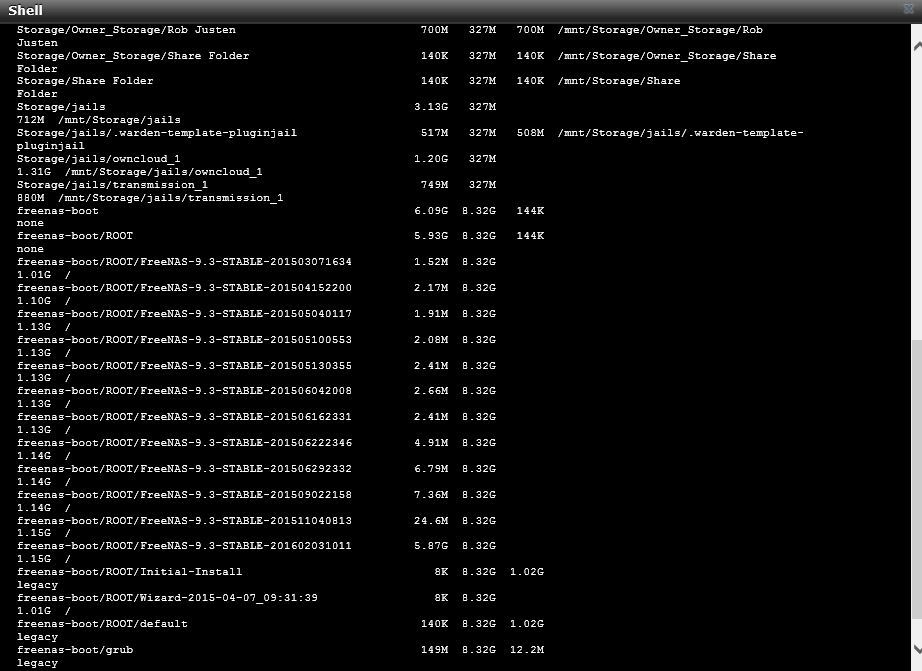
Task: Click 'Storage/Owner_Storage/Rob Justen' dataset name
Action: (x=126, y=30)
